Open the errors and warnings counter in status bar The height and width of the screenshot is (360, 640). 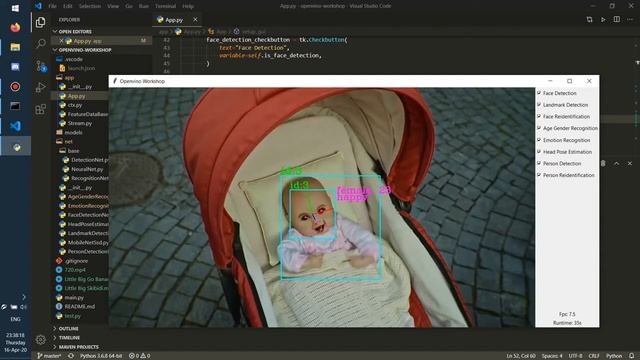coord(140,356)
